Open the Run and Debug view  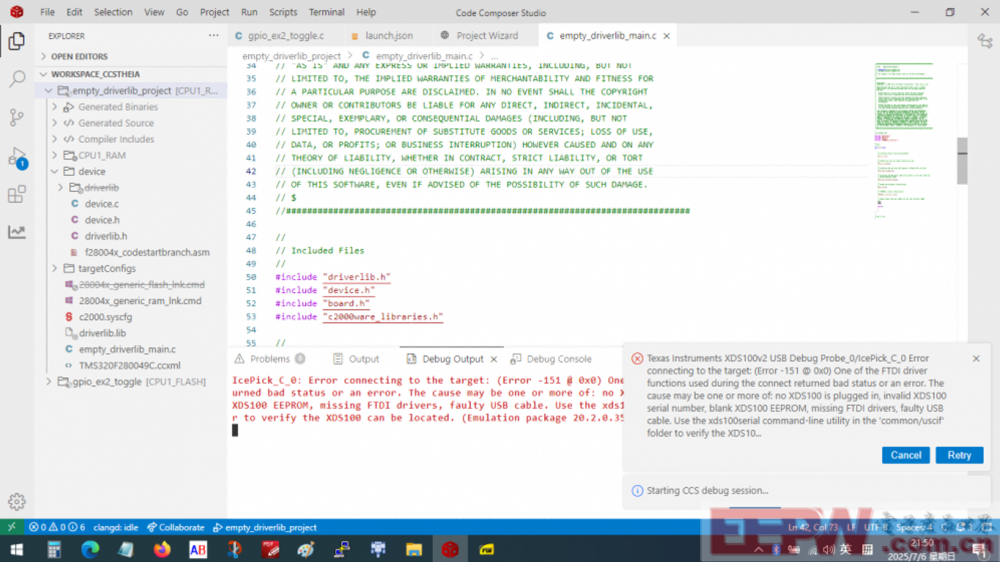coord(17,157)
